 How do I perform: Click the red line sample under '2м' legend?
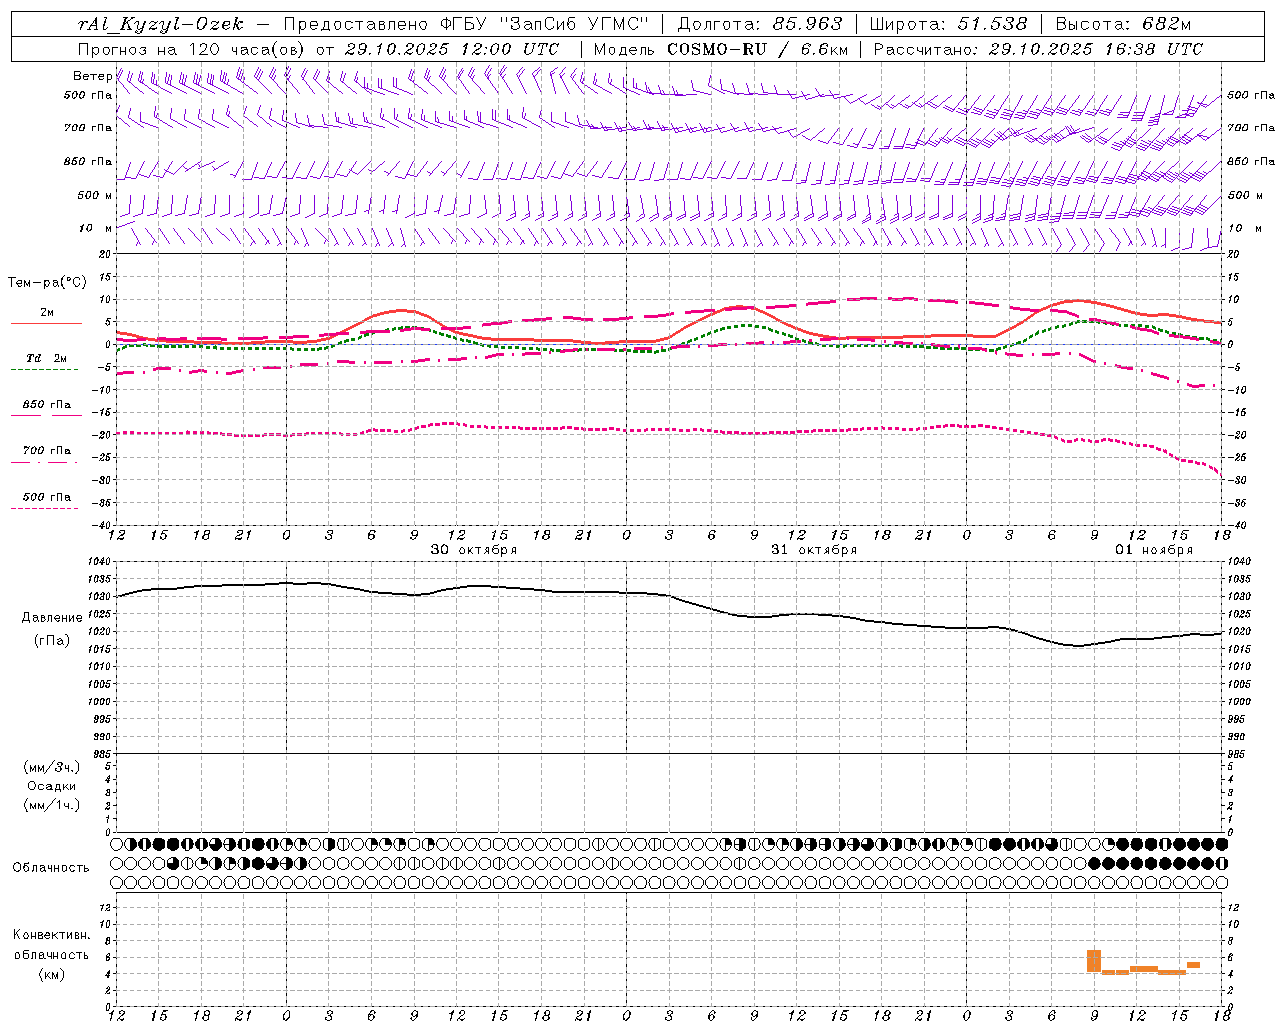(x=46, y=324)
